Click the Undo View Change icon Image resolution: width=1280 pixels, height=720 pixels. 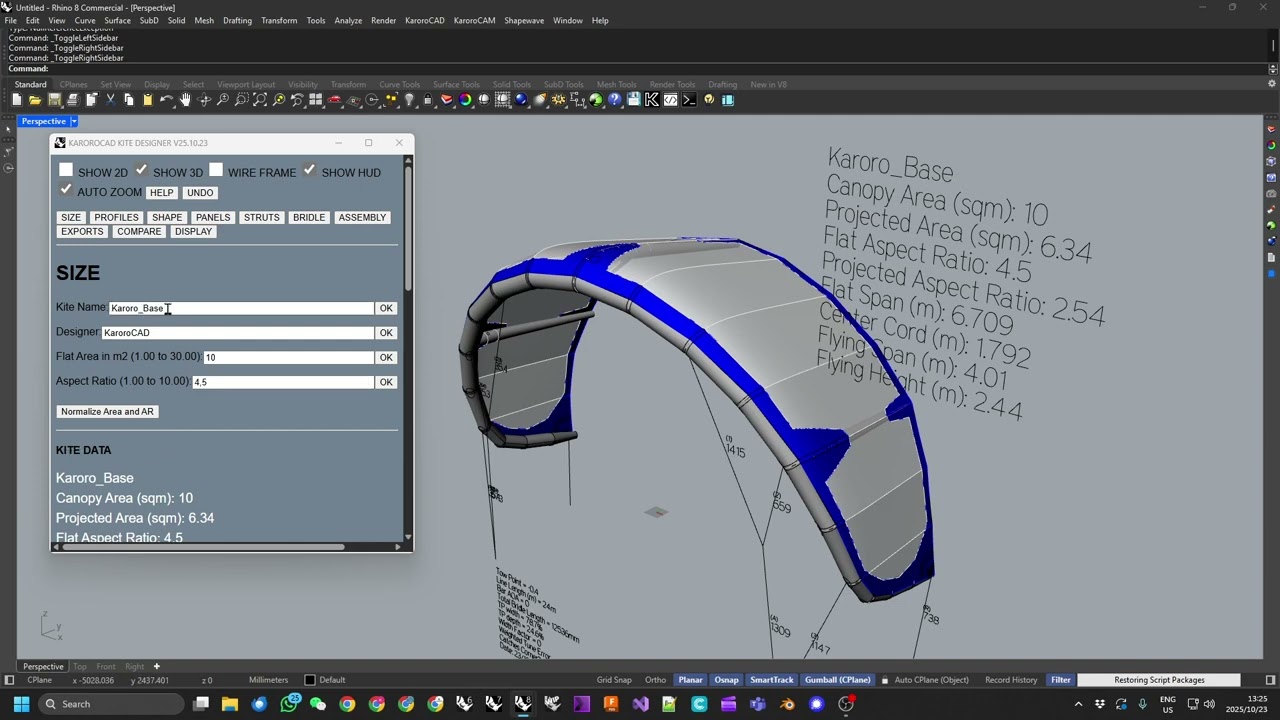coord(297,100)
